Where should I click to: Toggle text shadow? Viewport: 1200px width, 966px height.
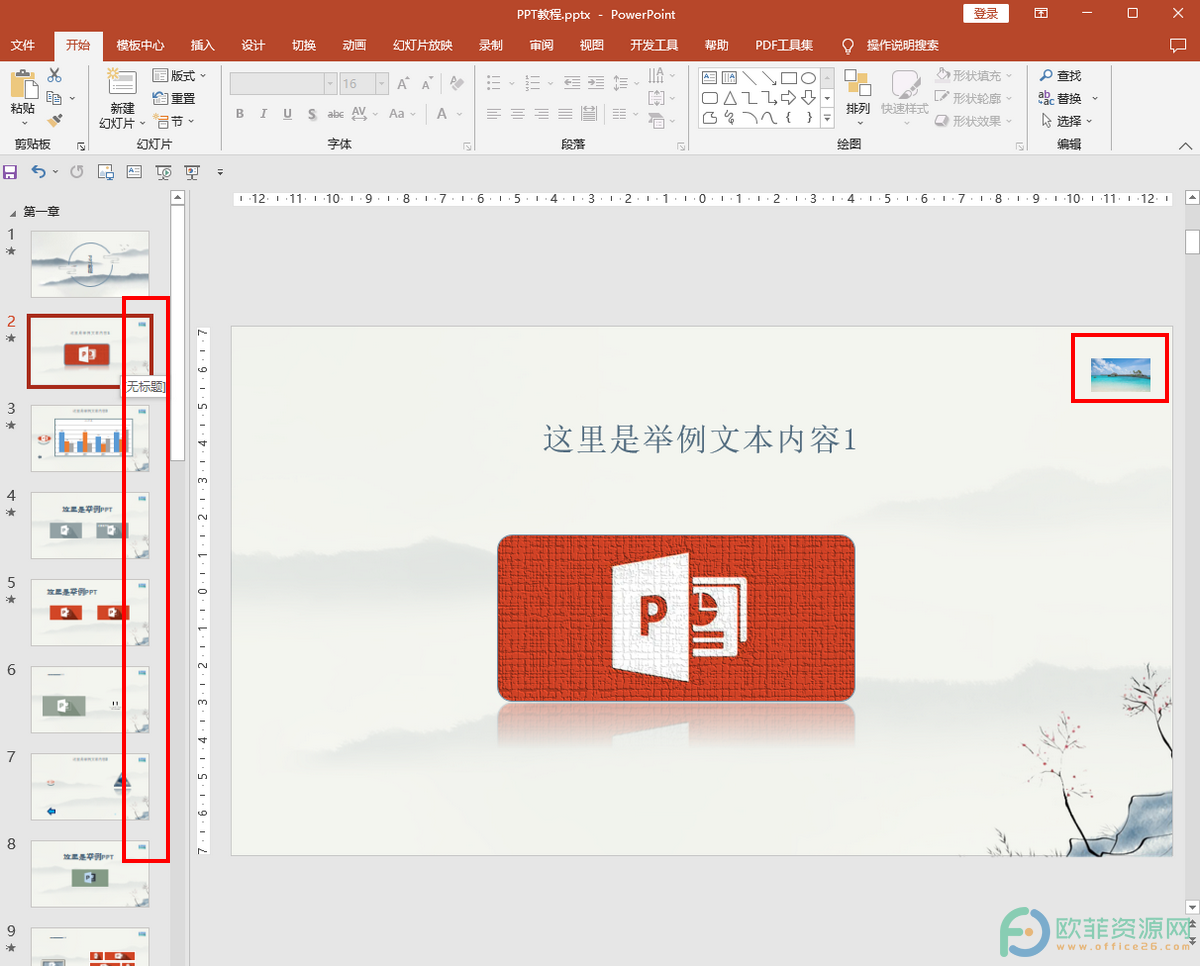[x=312, y=114]
